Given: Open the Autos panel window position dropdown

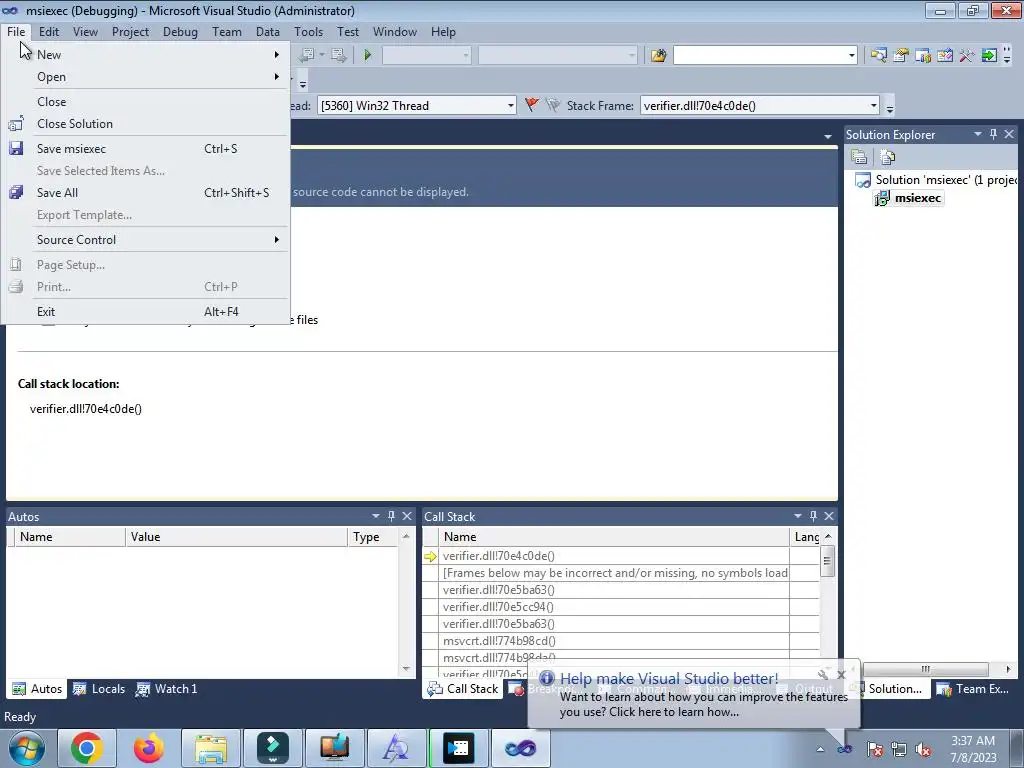Looking at the screenshot, I should tap(376, 516).
